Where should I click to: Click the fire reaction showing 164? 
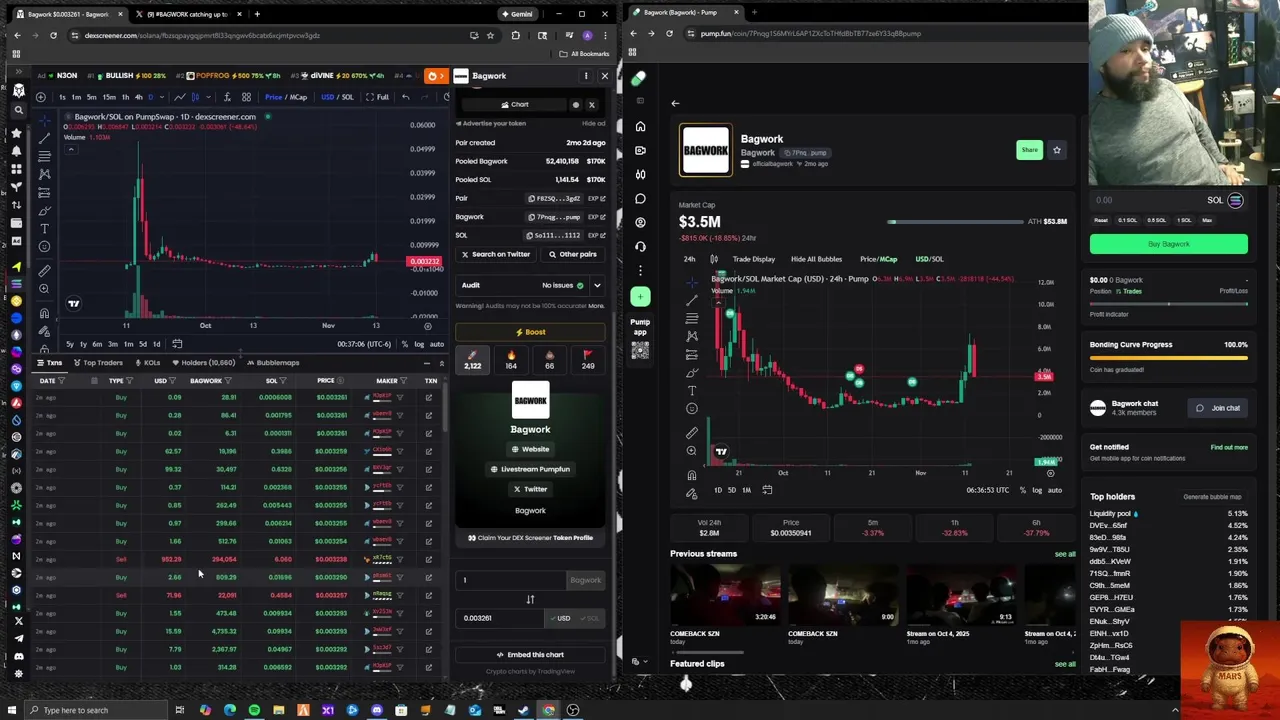(x=511, y=360)
